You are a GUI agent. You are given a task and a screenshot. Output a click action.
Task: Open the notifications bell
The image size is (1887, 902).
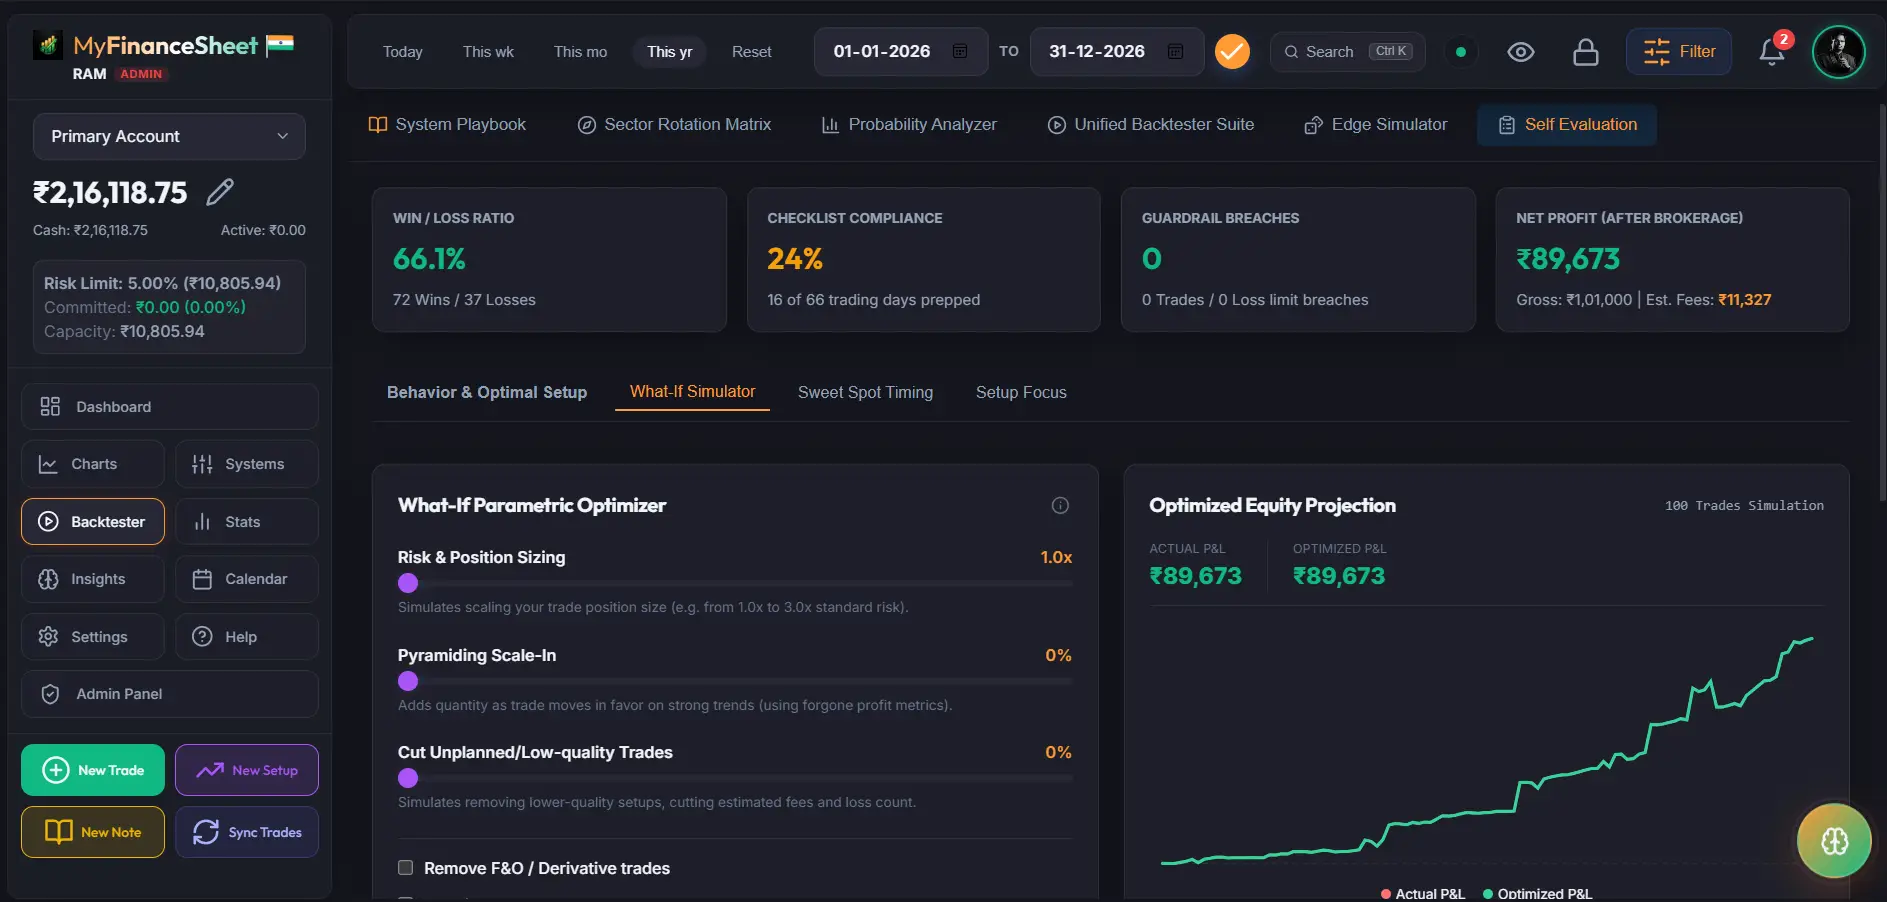[1771, 52]
